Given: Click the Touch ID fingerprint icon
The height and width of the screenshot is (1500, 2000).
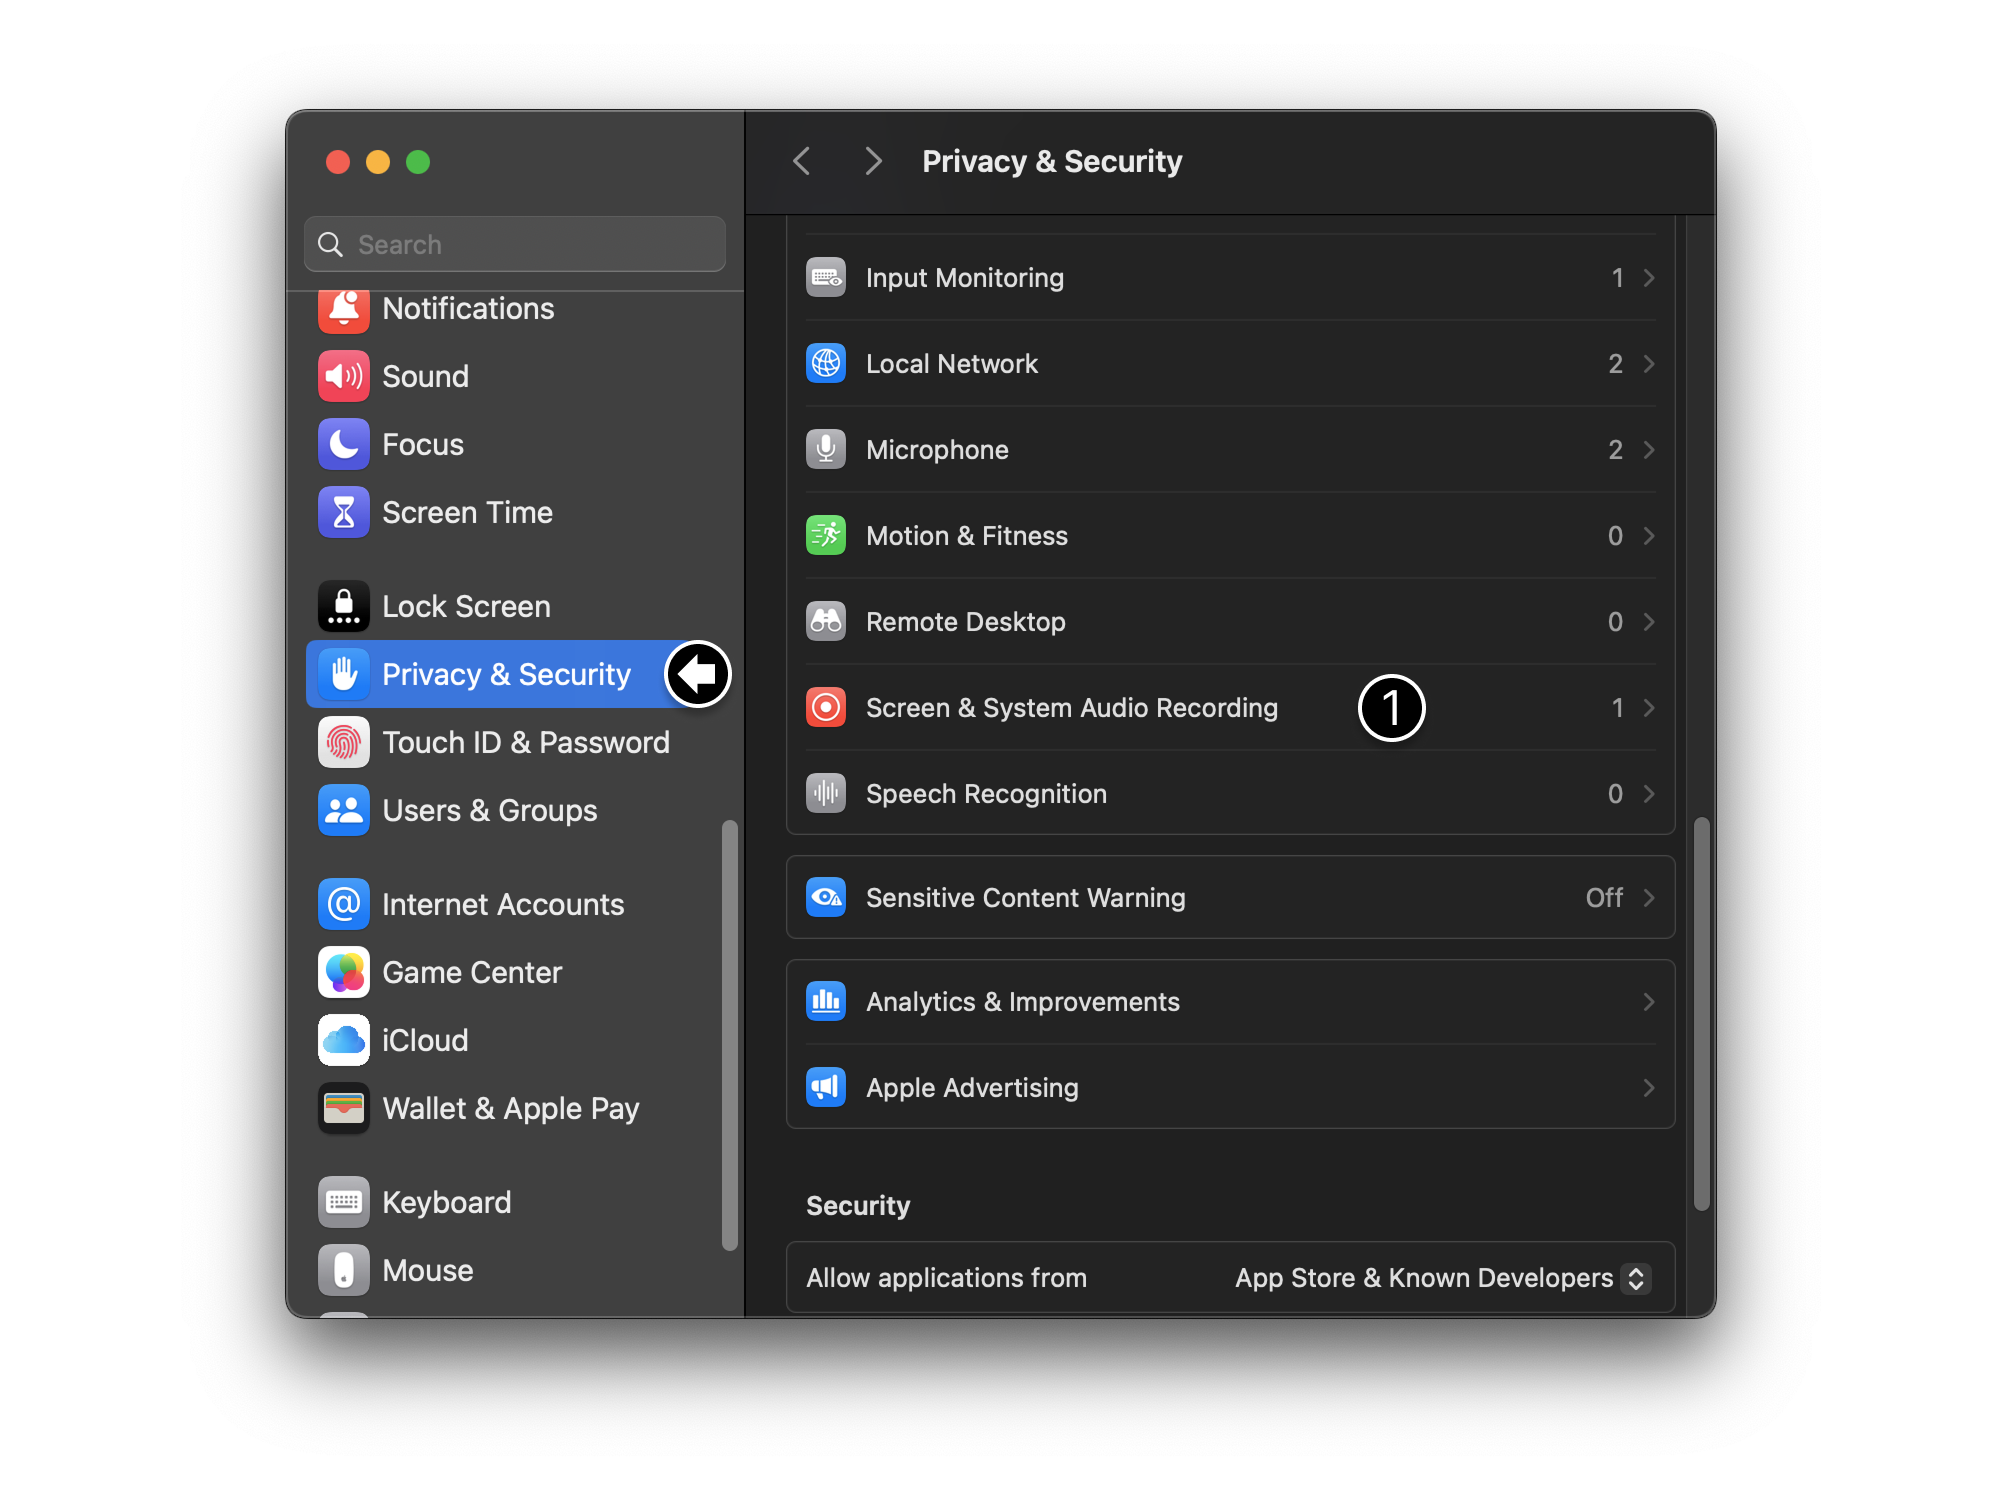Looking at the screenshot, I should tap(343, 742).
